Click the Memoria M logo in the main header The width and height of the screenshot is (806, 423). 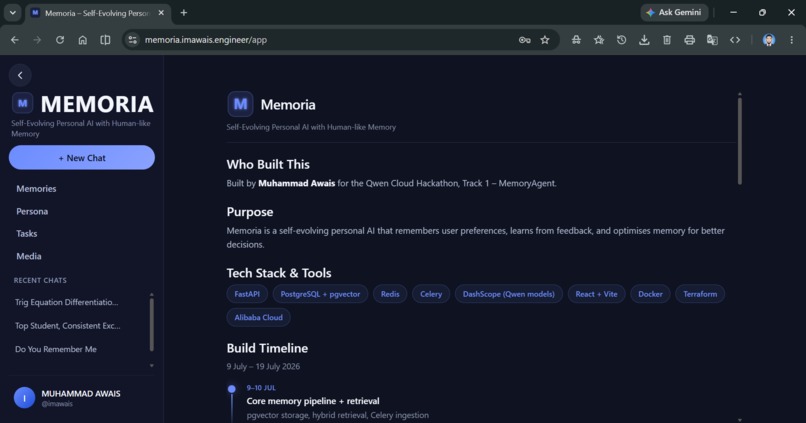240,104
